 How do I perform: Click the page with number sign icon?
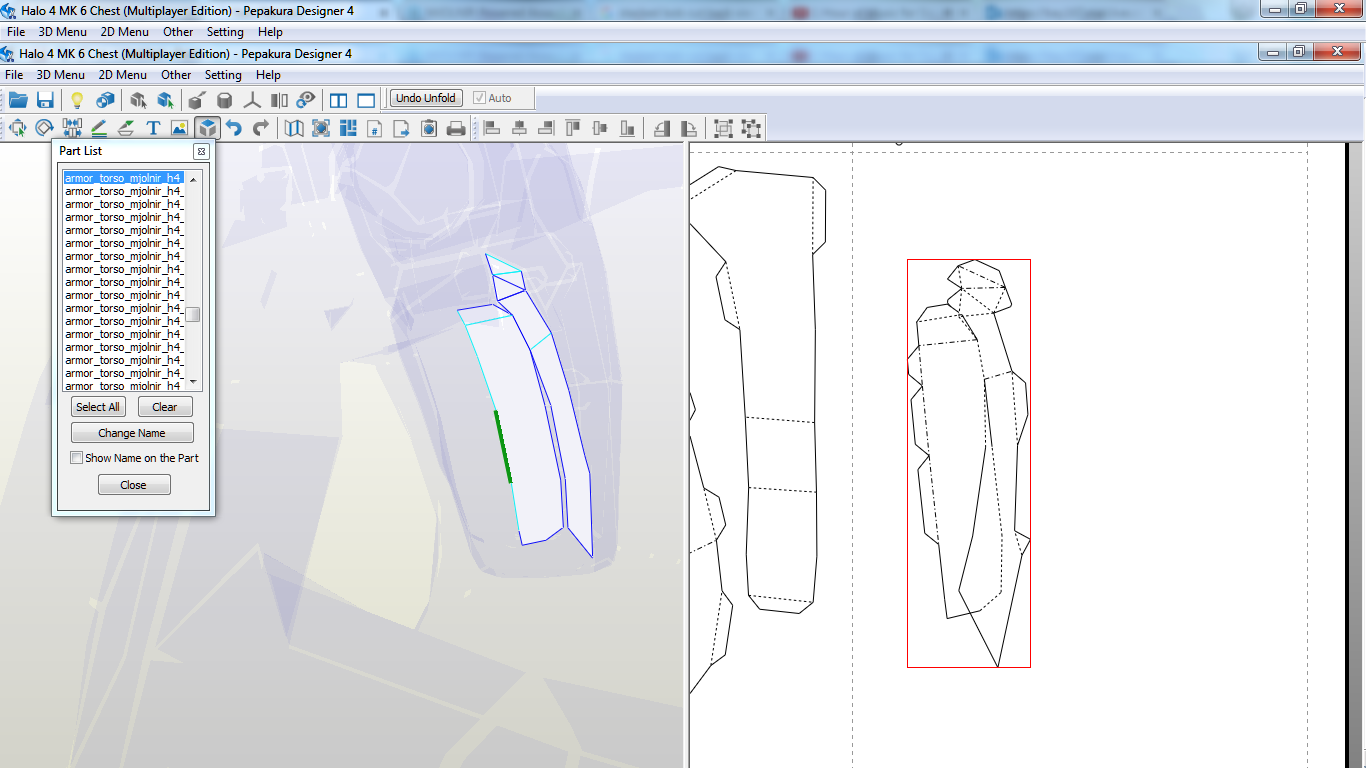(x=375, y=128)
